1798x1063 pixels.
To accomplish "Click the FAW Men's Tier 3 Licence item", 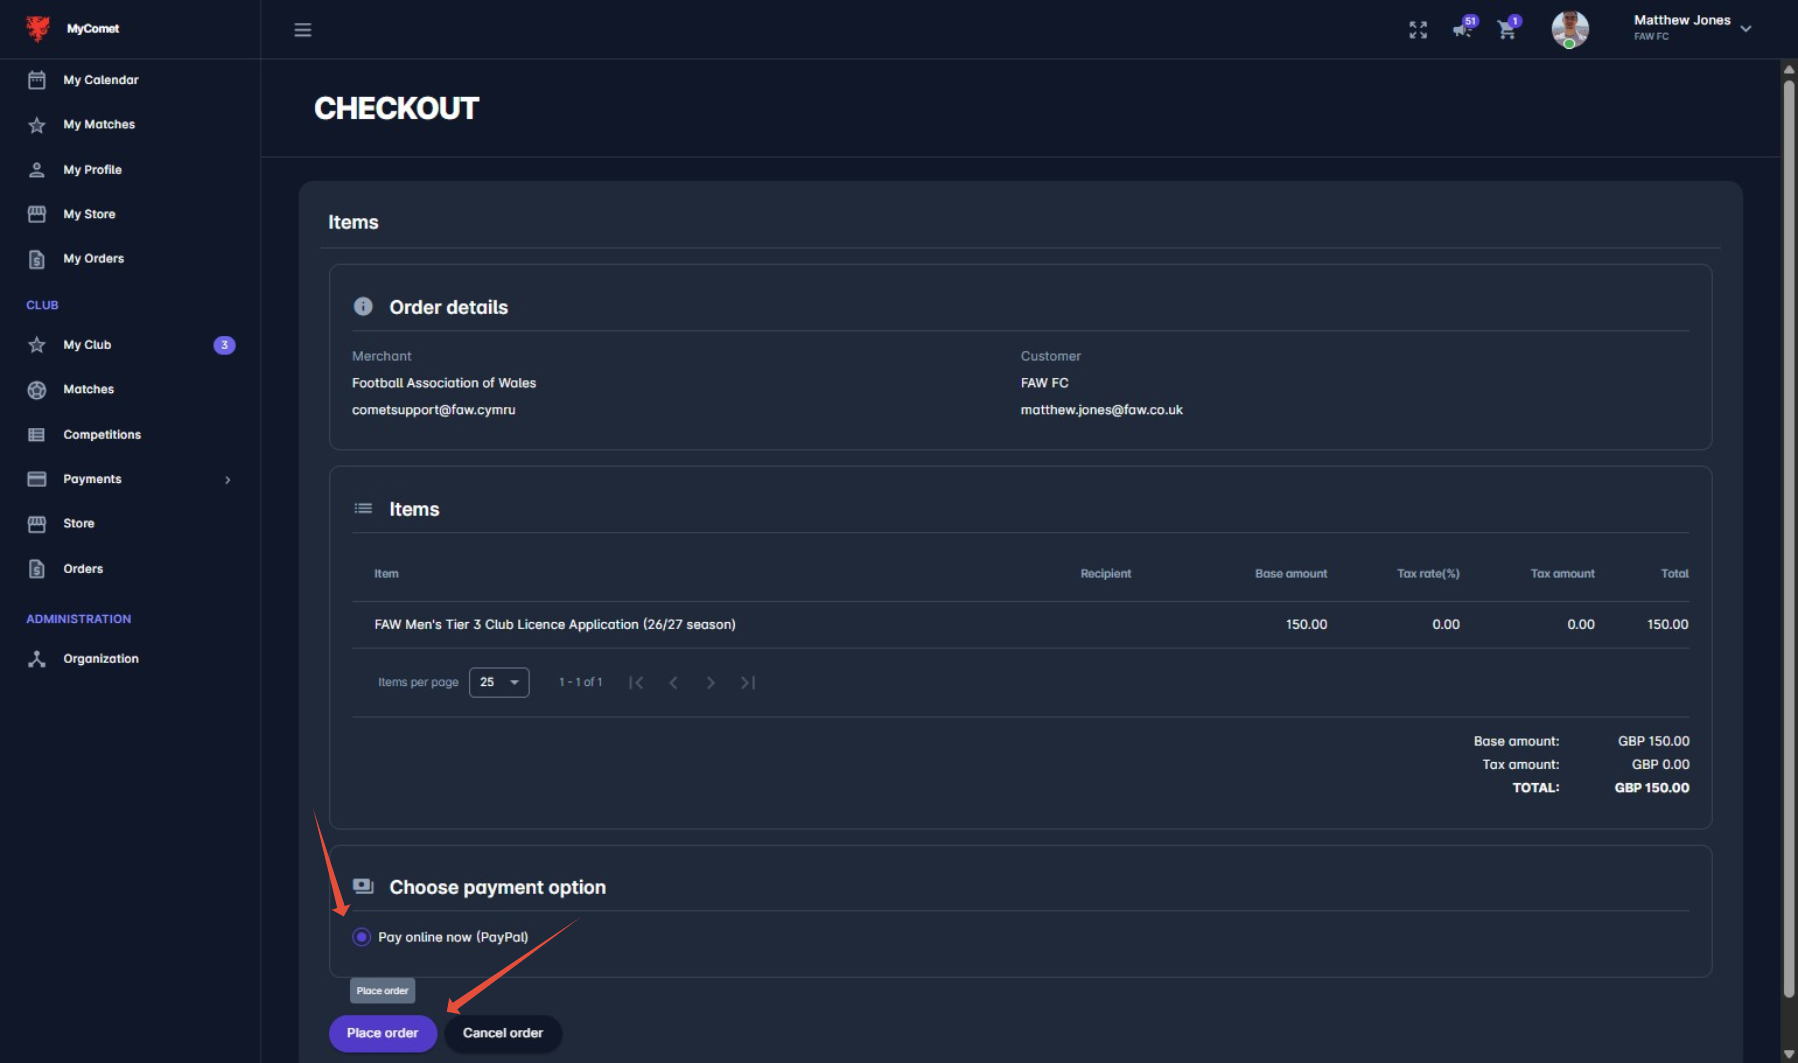I will [555, 625].
